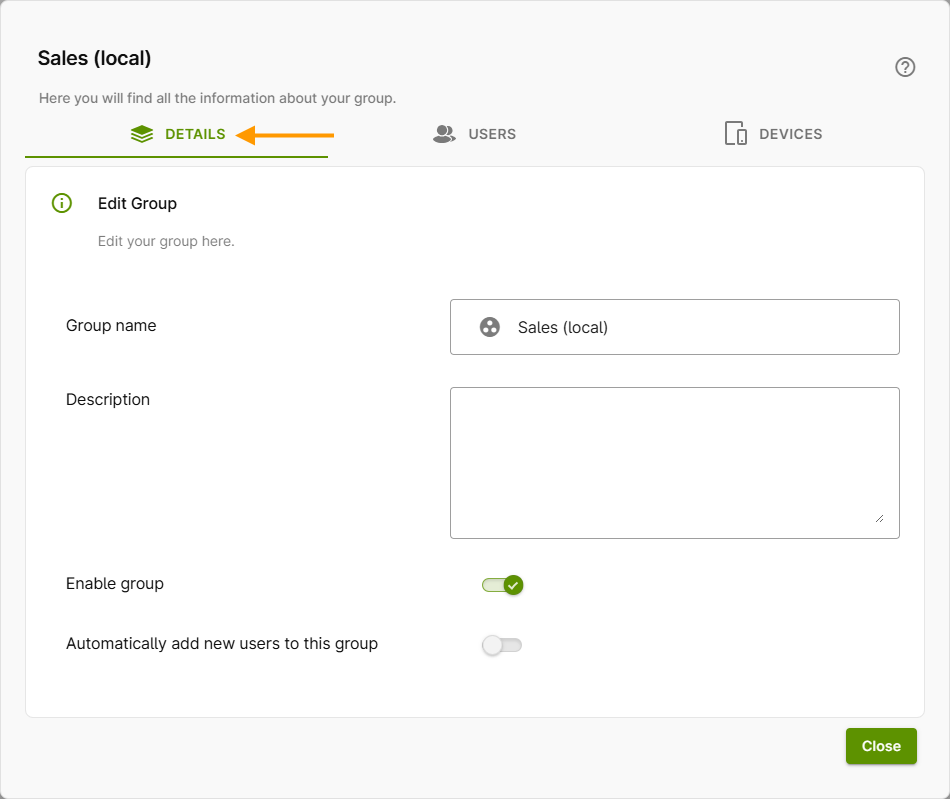This screenshot has width=950, height=799.
Task: Click the green info icon near Edit Group
Action: (x=61, y=203)
